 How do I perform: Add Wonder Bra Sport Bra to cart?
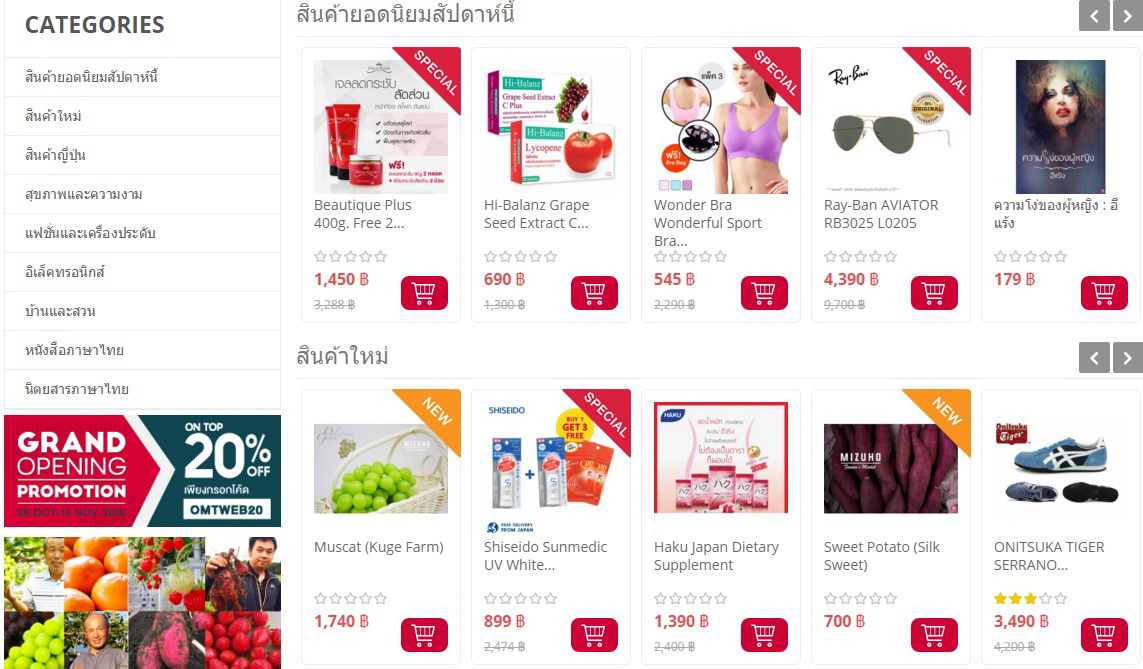point(764,293)
